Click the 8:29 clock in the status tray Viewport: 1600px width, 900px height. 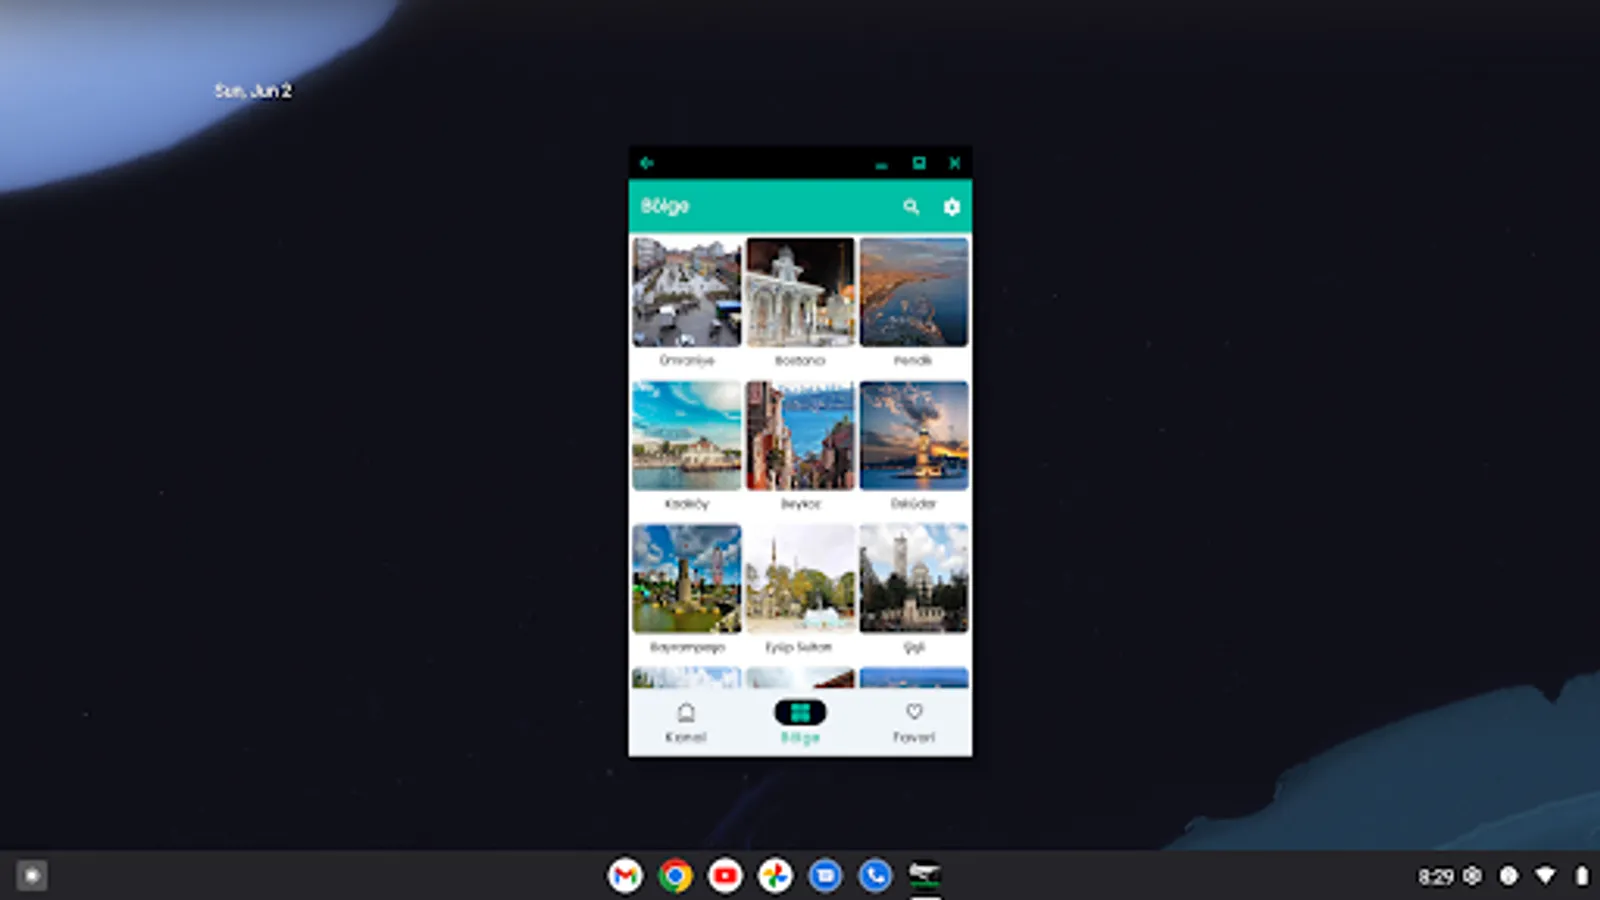pyautogui.click(x=1436, y=874)
